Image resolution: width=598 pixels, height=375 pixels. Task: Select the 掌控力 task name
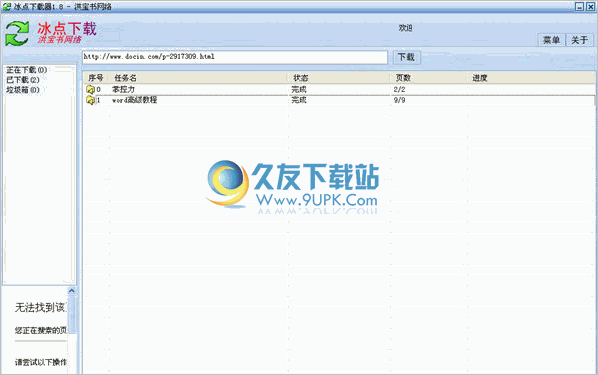click(x=124, y=89)
